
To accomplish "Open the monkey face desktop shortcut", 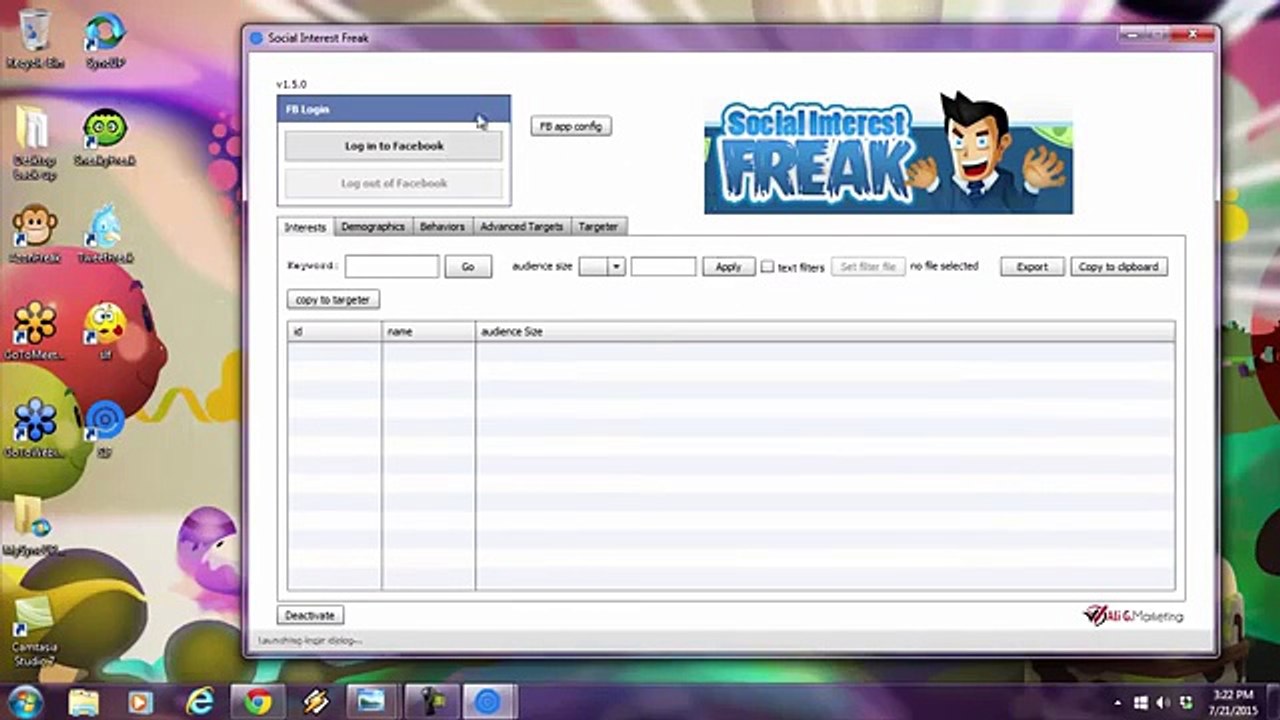I will 35,234.
